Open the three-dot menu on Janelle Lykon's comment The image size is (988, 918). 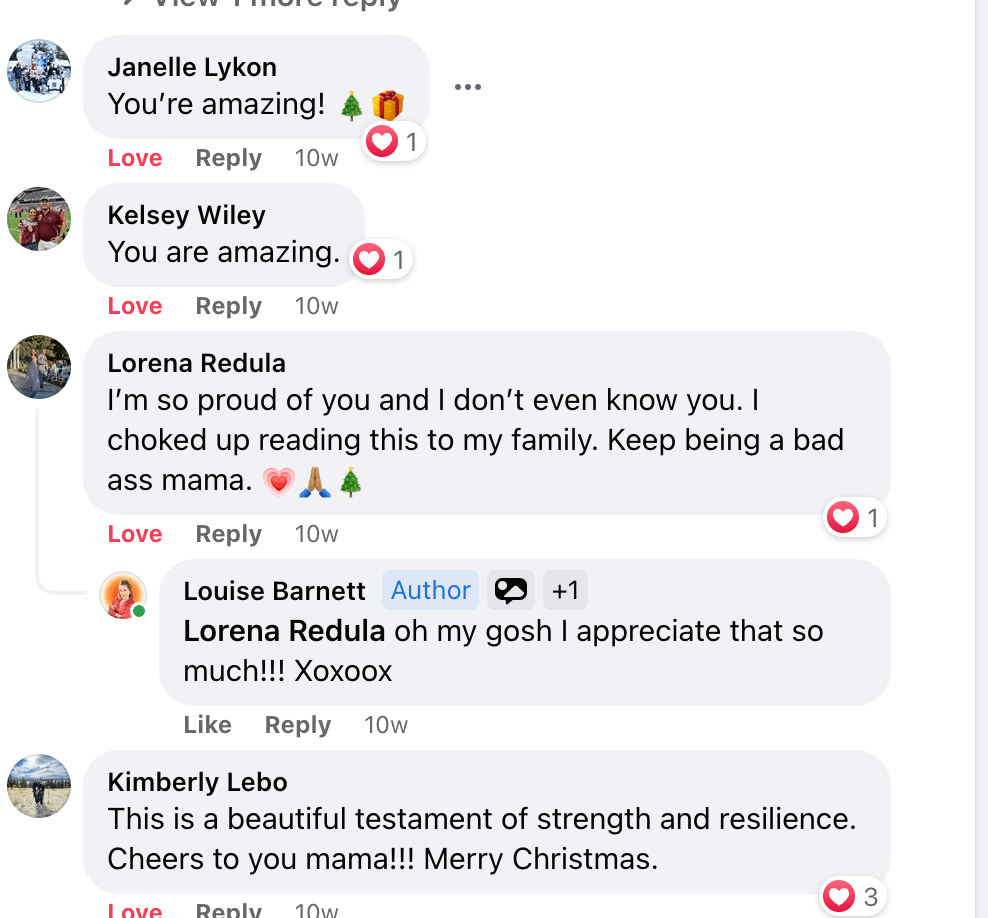tap(467, 87)
